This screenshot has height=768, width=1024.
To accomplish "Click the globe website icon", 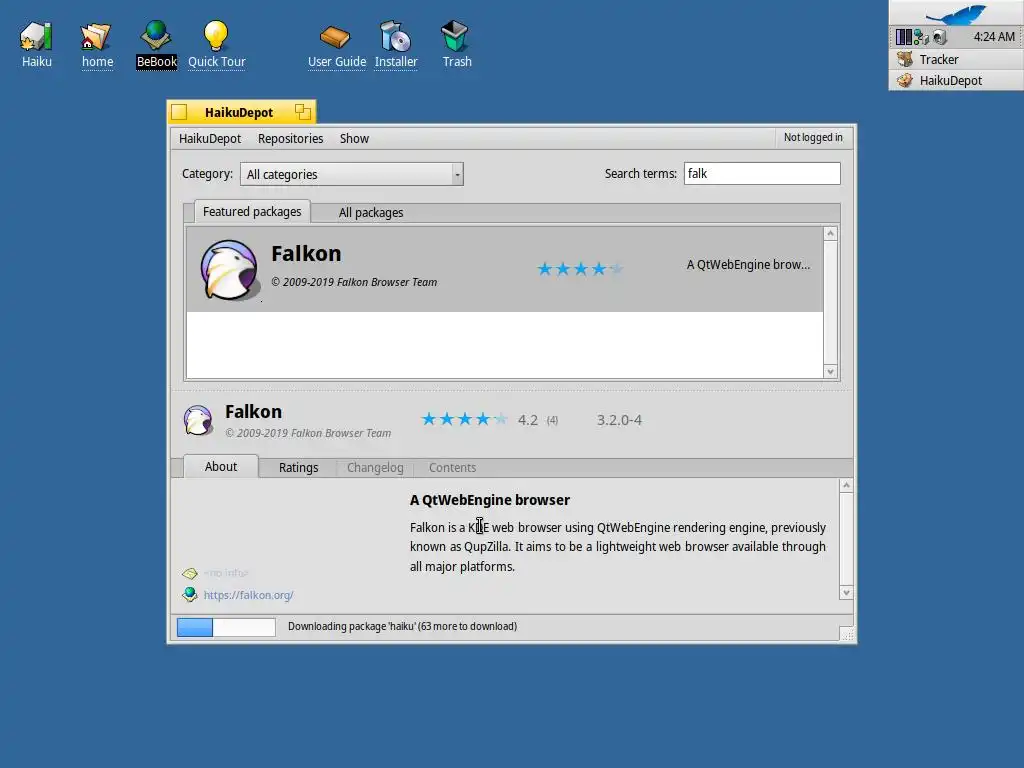I will pyautogui.click(x=189, y=594).
